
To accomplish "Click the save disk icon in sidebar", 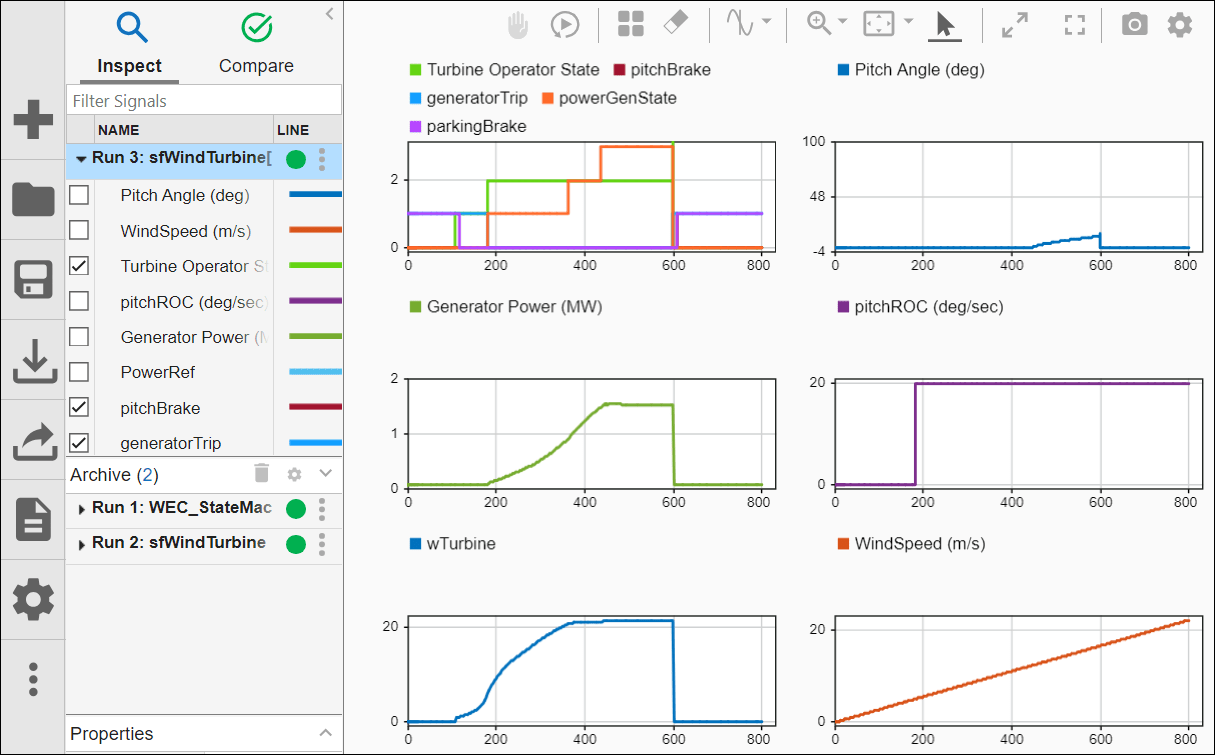I will pos(32,280).
